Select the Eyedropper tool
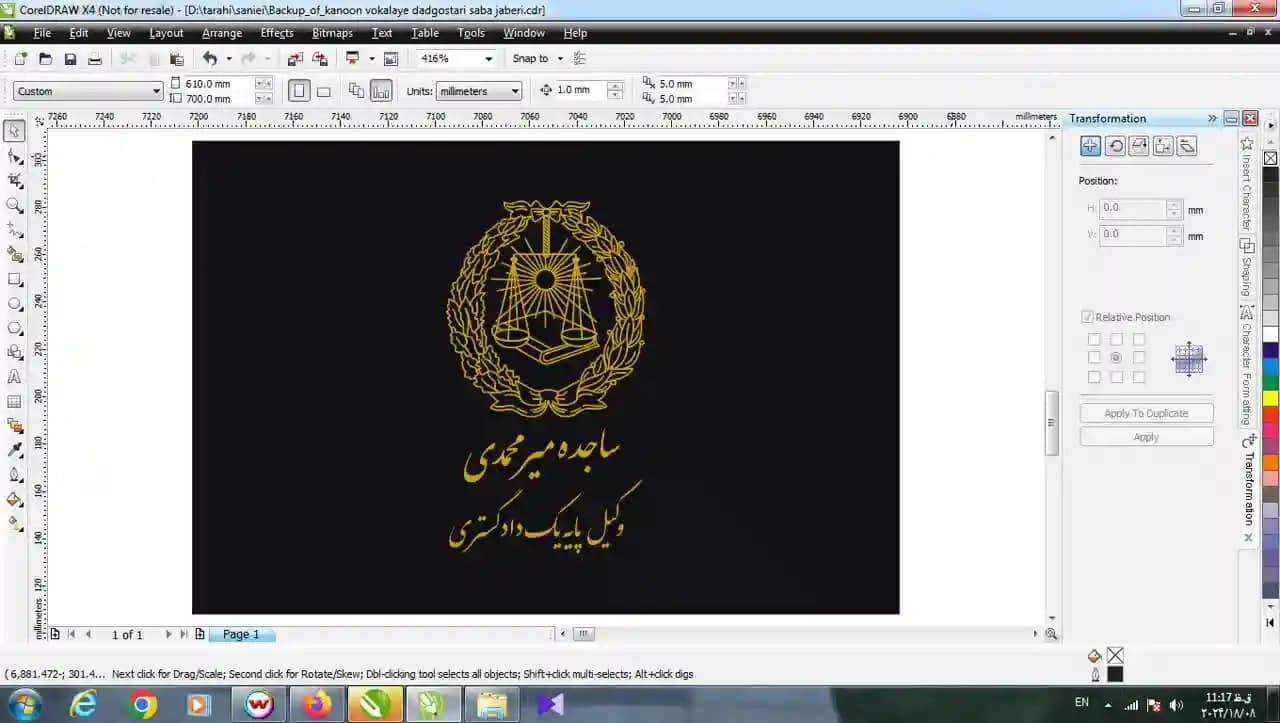The height and width of the screenshot is (723, 1280). [14, 451]
